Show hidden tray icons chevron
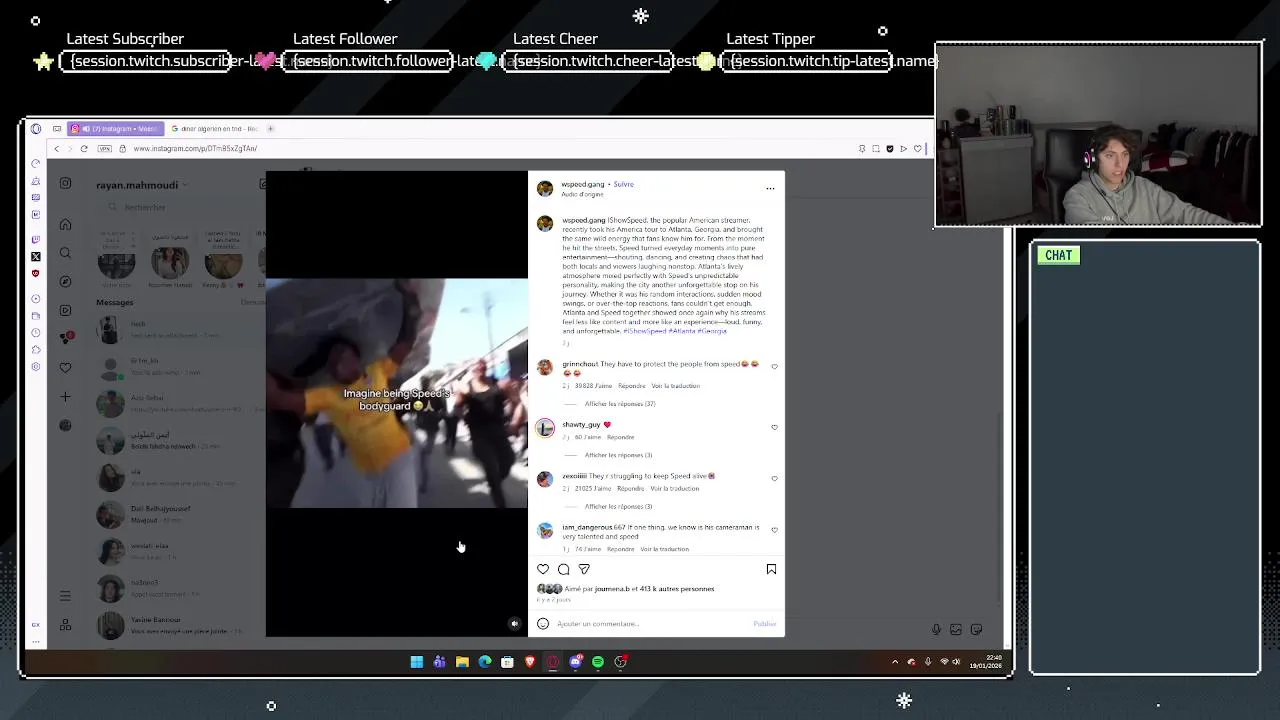Viewport: 1280px width, 720px height. click(895, 662)
